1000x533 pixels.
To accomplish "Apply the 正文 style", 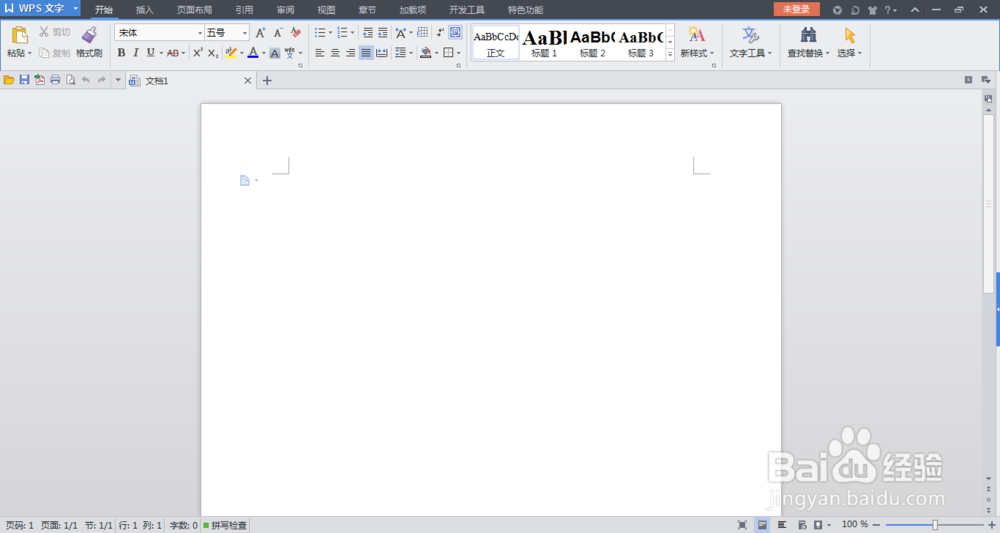I will (496, 43).
